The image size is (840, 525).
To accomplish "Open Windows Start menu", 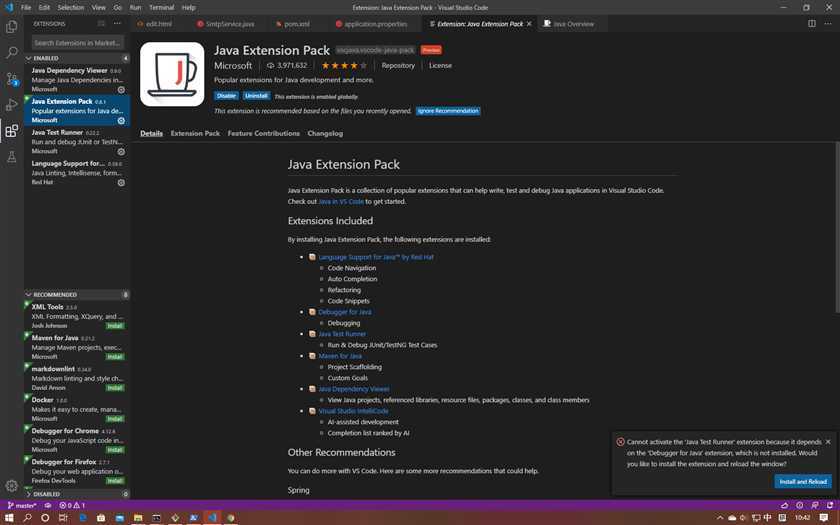I will [x=9, y=518].
